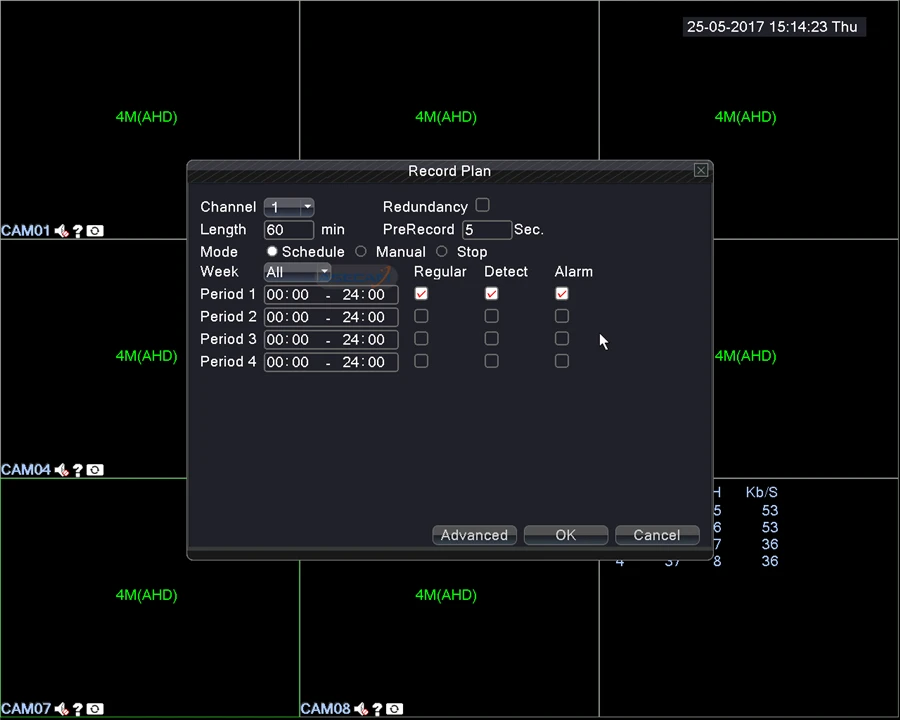The width and height of the screenshot is (900, 720).
Task: Check Regular for Period 2
Action: point(421,316)
